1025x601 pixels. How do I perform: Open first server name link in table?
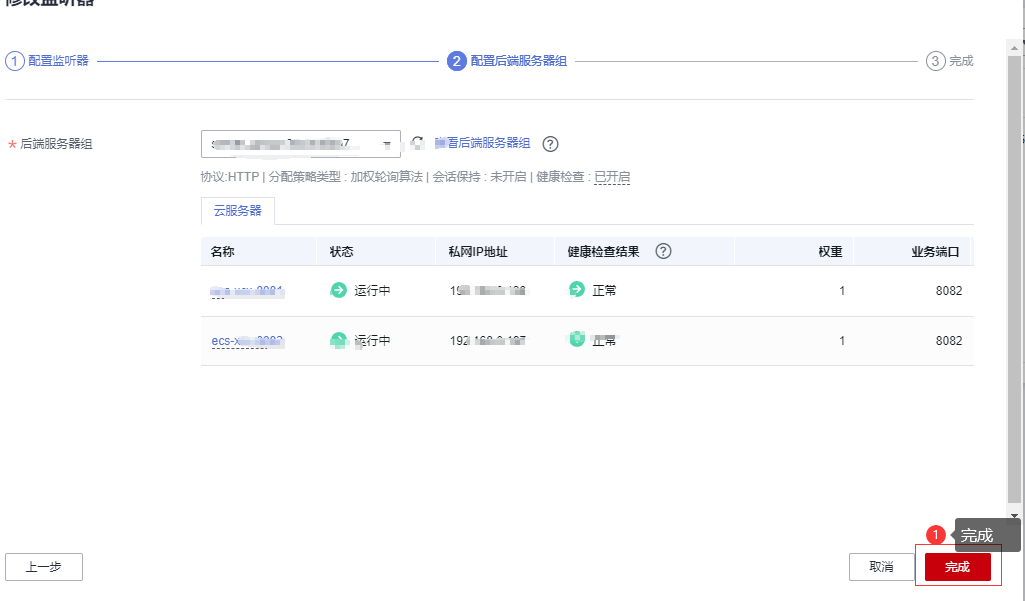click(x=247, y=291)
